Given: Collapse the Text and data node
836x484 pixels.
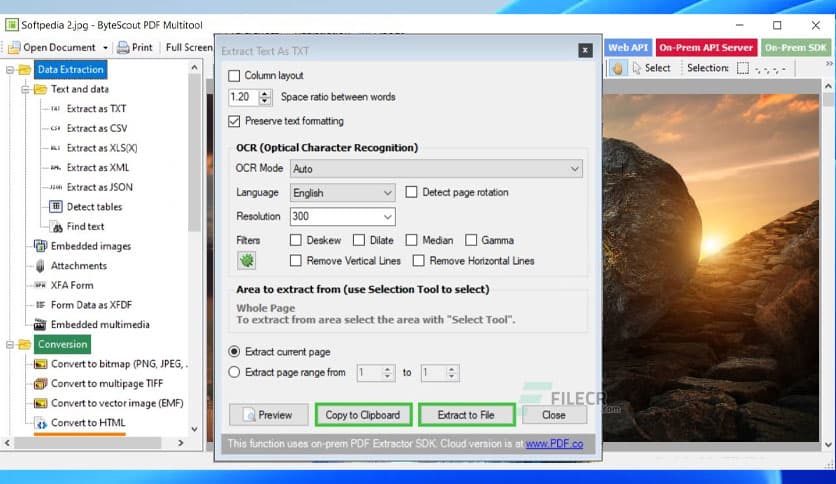Looking at the screenshot, I should point(25,90).
